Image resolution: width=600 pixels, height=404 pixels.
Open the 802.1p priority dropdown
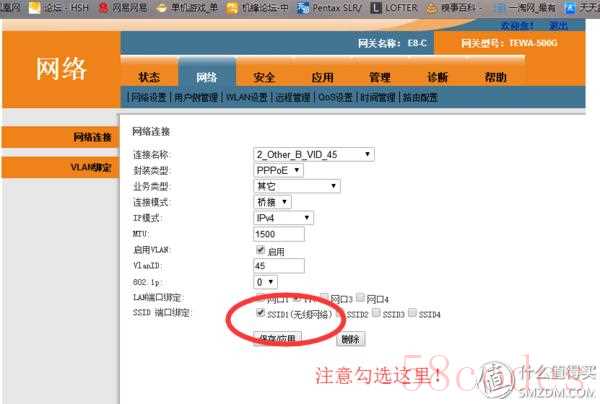coord(265,282)
